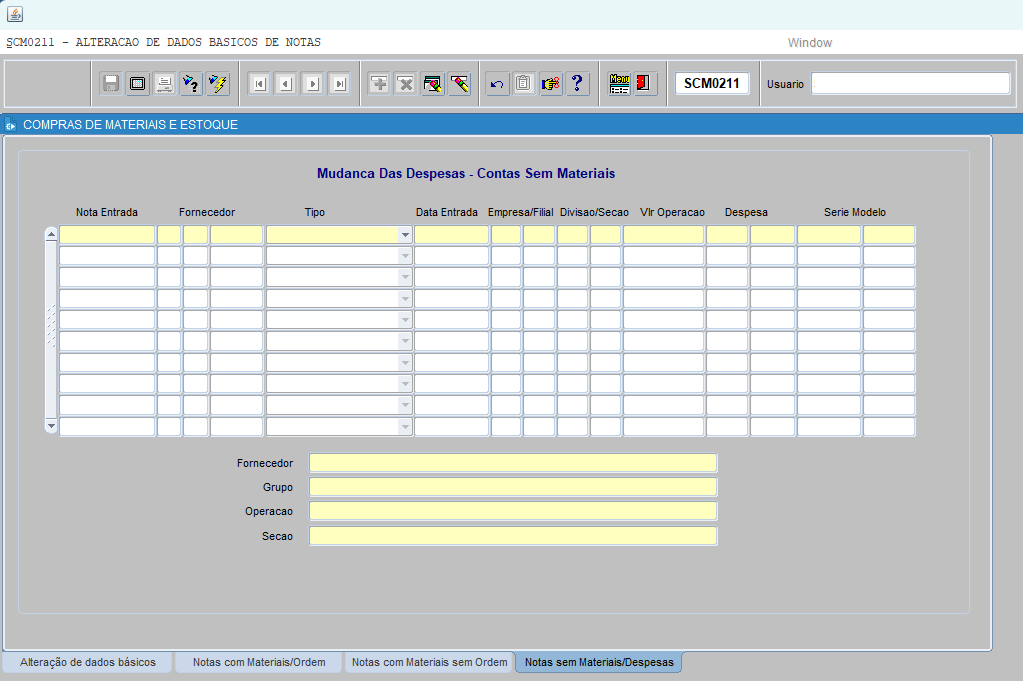Click the Execute Query lightning icon
Image resolution: width=1023 pixels, height=681 pixels.
point(218,84)
